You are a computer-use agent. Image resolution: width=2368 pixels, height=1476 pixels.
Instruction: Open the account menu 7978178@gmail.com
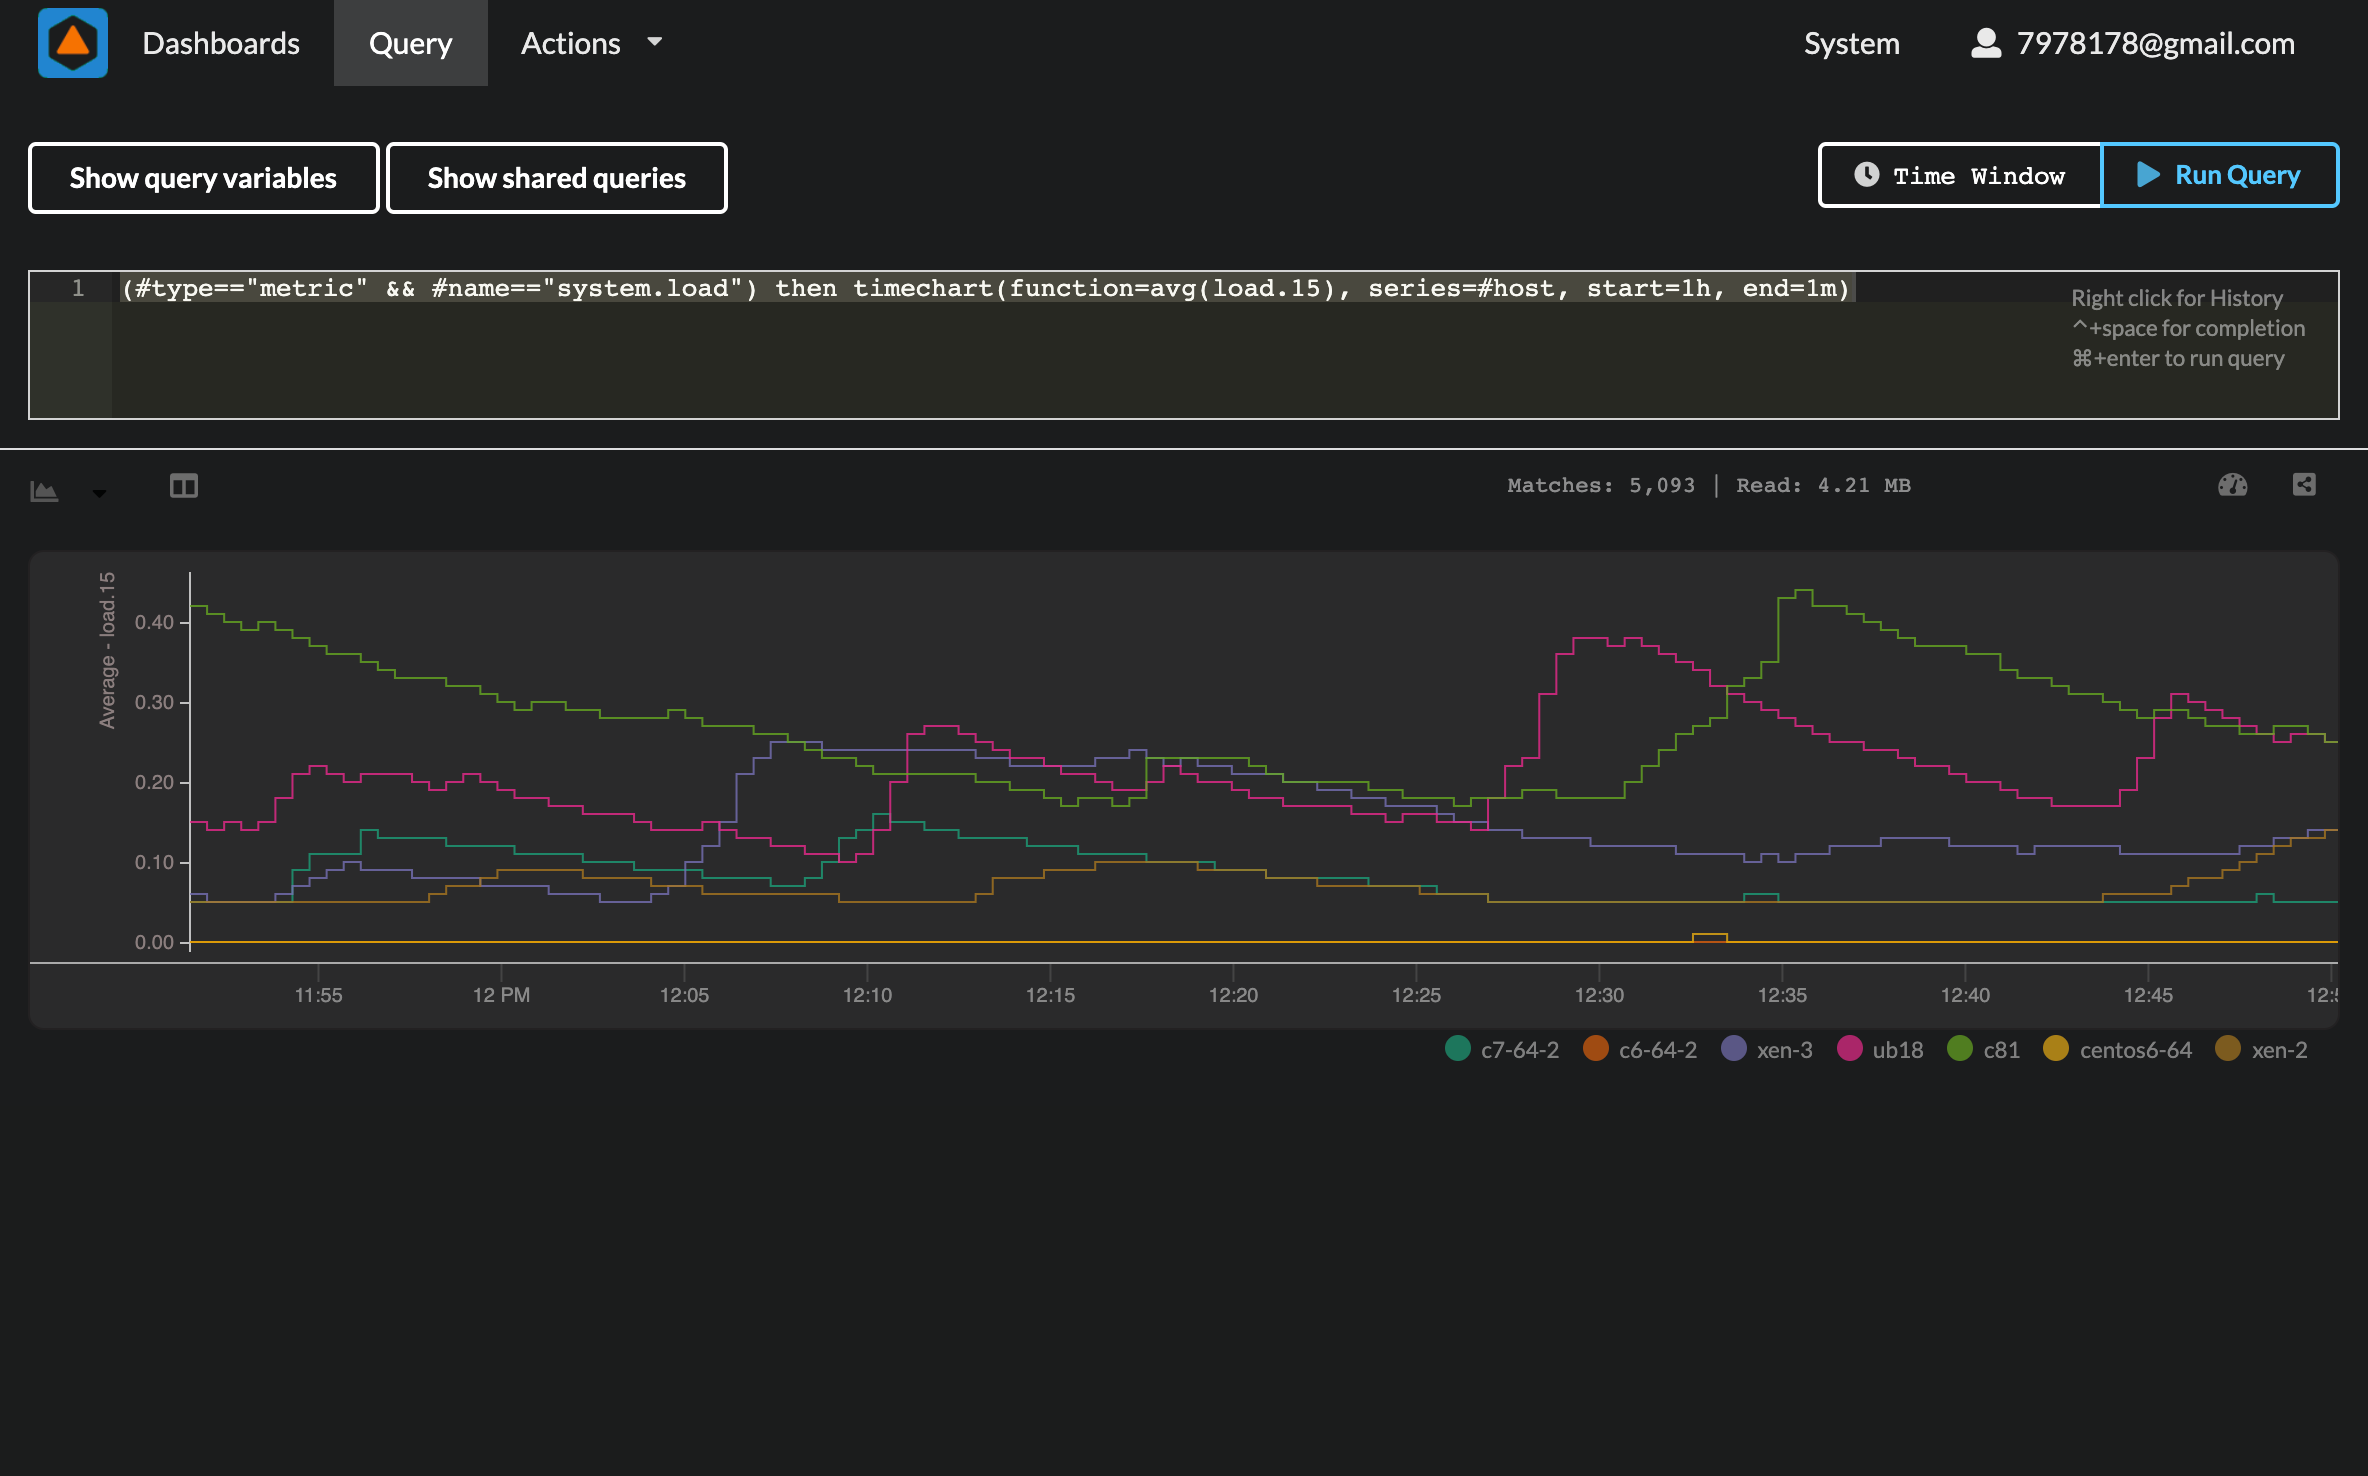(x=2155, y=43)
